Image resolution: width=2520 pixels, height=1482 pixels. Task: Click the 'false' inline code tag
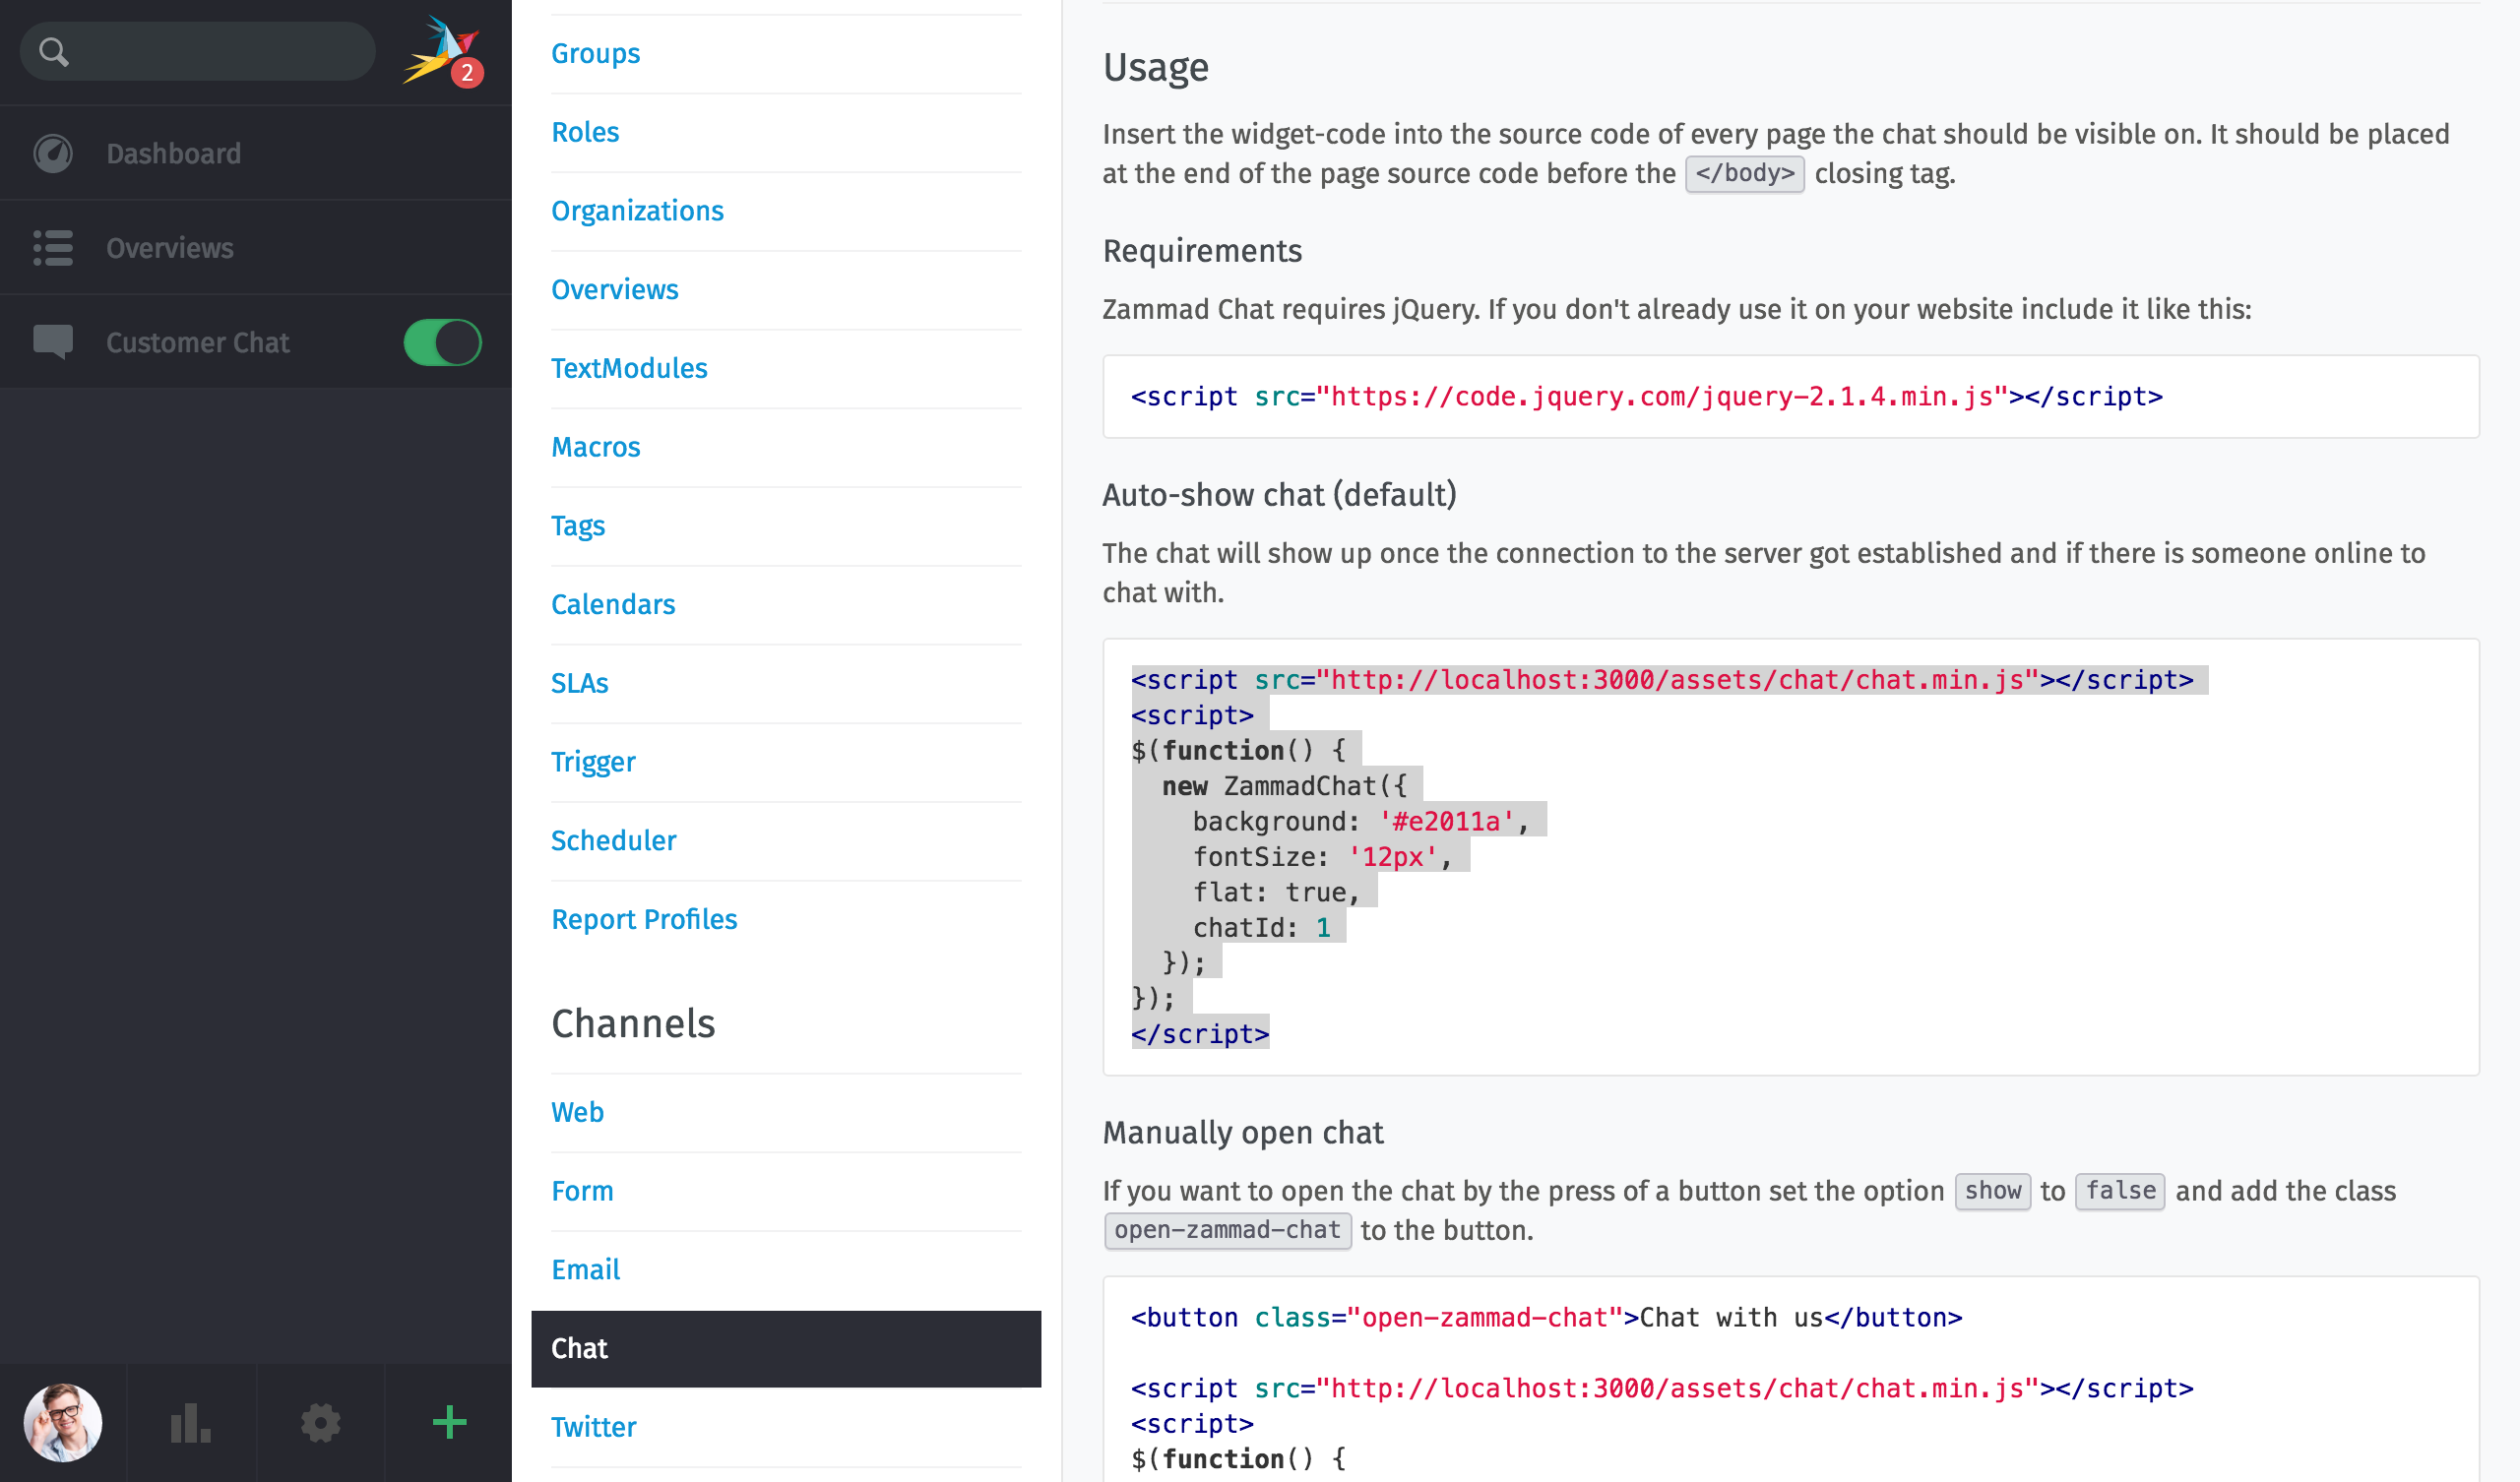[2120, 1191]
